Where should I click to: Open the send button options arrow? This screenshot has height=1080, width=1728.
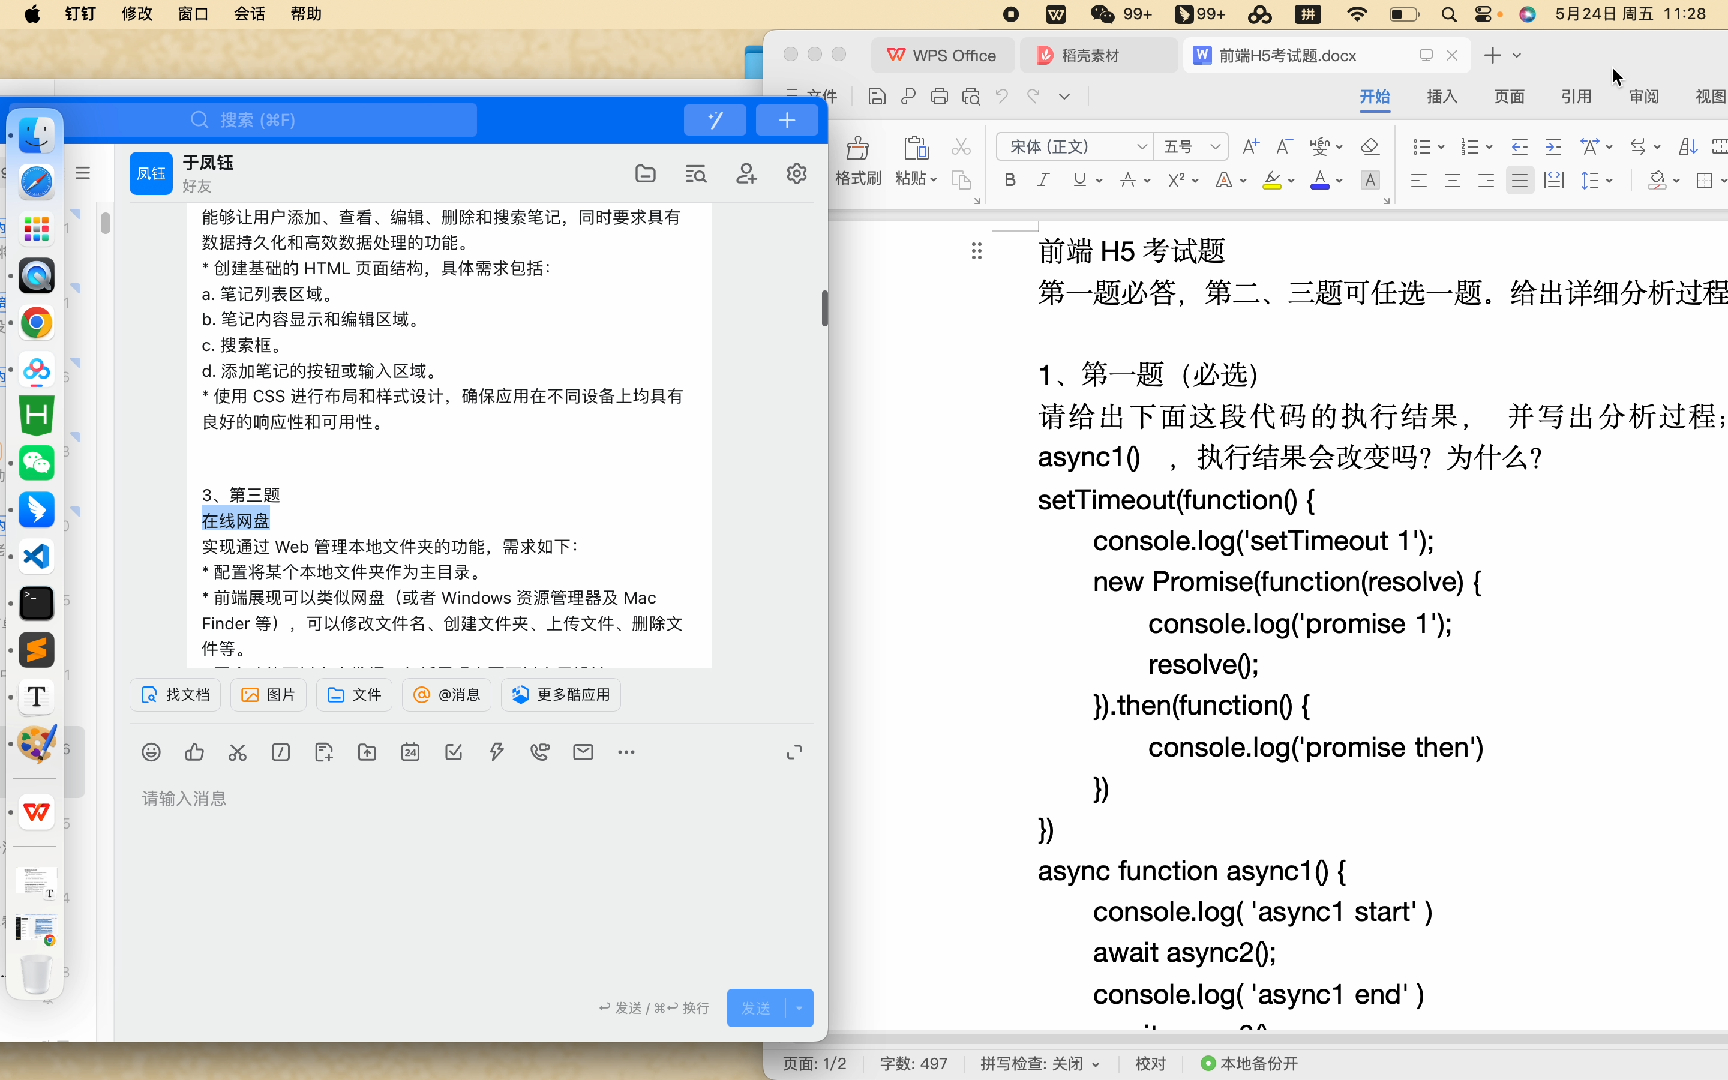tap(799, 1008)
